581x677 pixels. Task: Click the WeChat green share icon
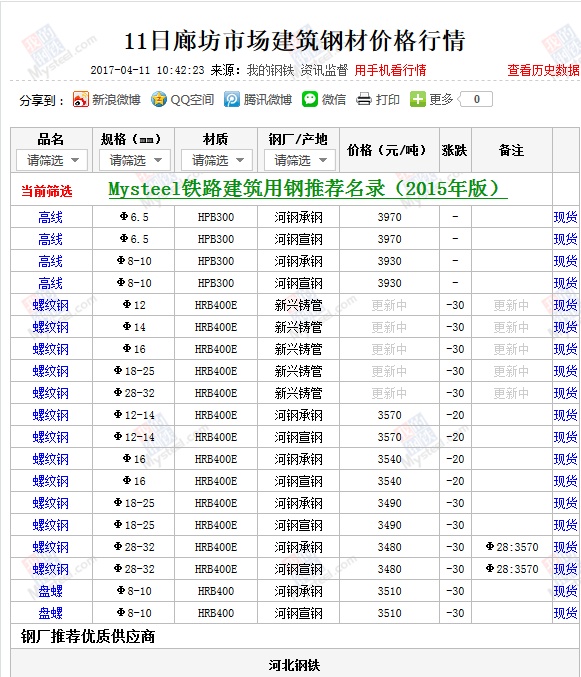pos(309,99)
